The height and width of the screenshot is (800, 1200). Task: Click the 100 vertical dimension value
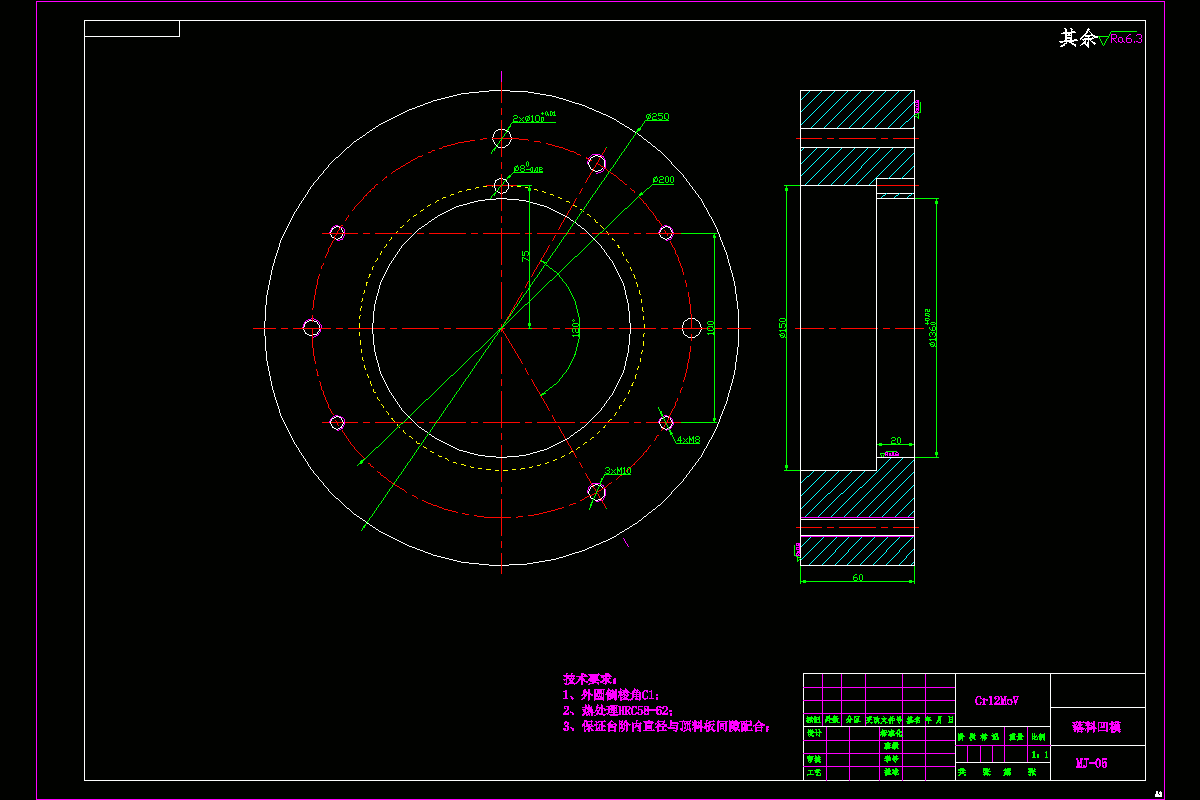click(710, 328)
